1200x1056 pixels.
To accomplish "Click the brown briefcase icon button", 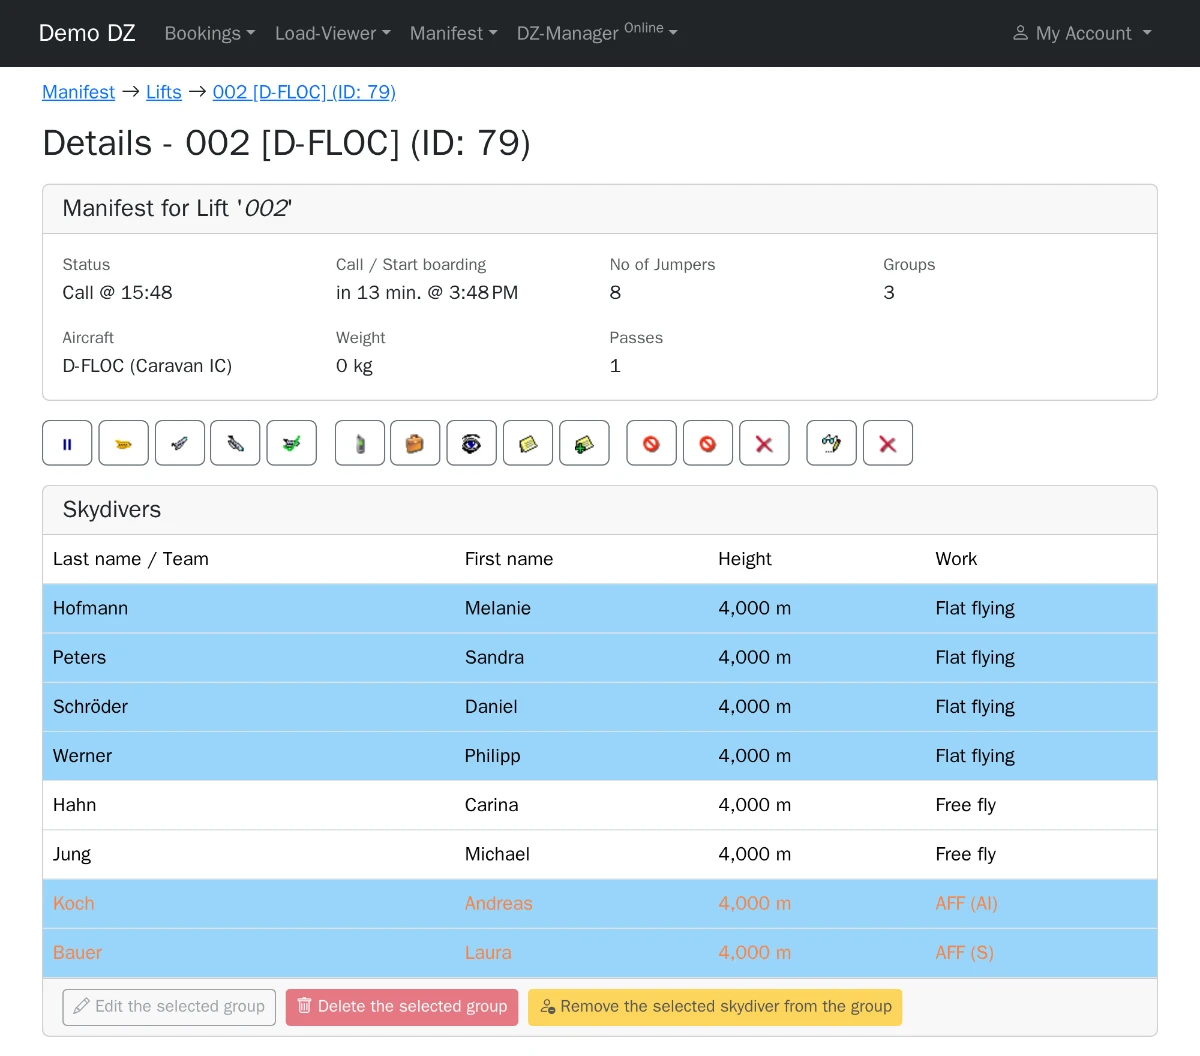I will pos(415,443).
